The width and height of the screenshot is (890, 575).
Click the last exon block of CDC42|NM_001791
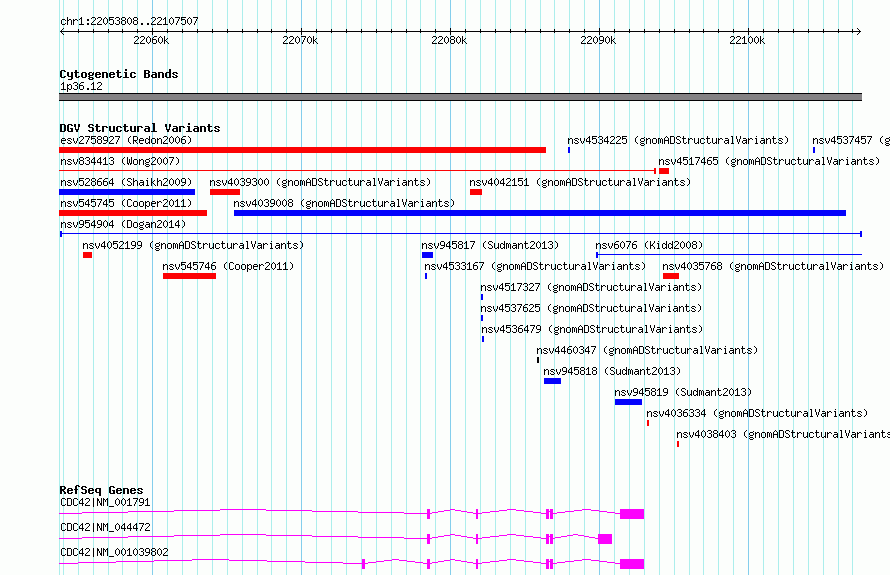[632, 514]
